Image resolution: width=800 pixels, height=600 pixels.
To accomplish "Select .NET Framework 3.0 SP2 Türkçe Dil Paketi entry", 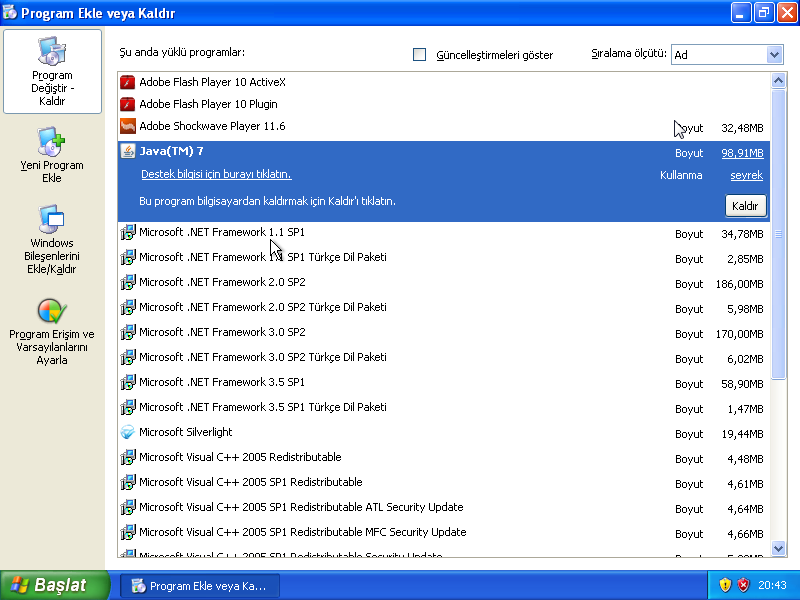I will (444, 358).
